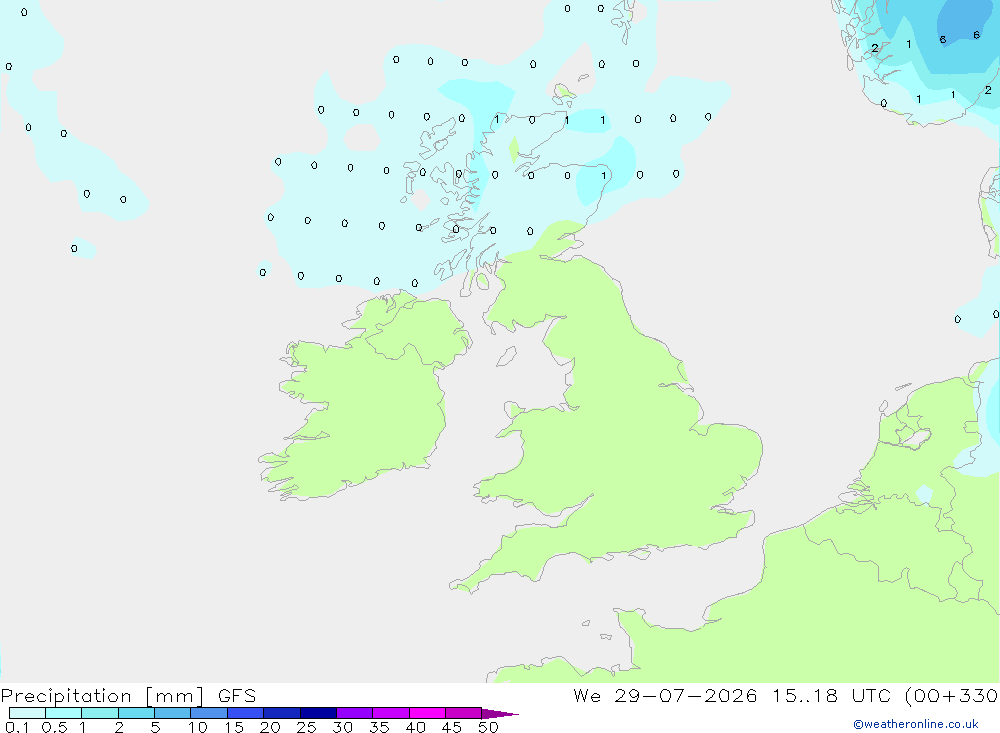Image resolution: width=1000 pixels, height=733 pixels.
Task: Select the 0.1–0.5 mm legend swatch
Action: click(27, 713)
